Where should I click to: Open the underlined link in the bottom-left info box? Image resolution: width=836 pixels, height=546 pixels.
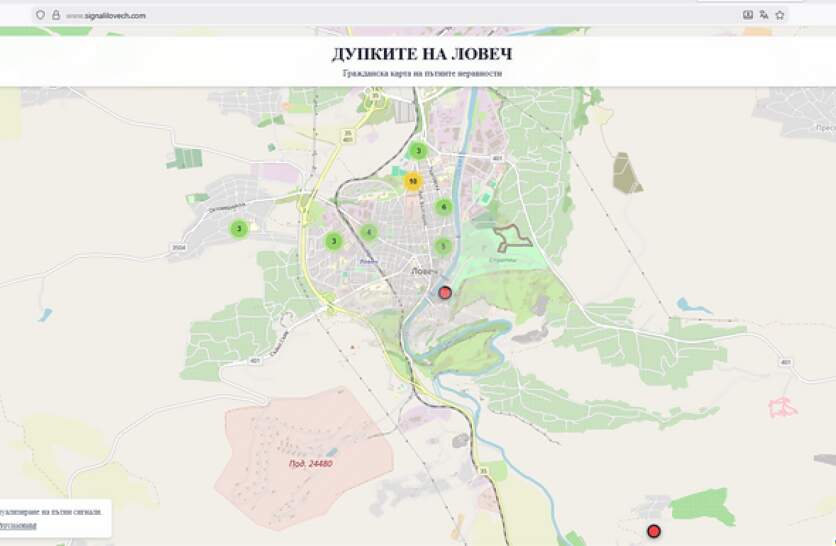pos(18,525)
